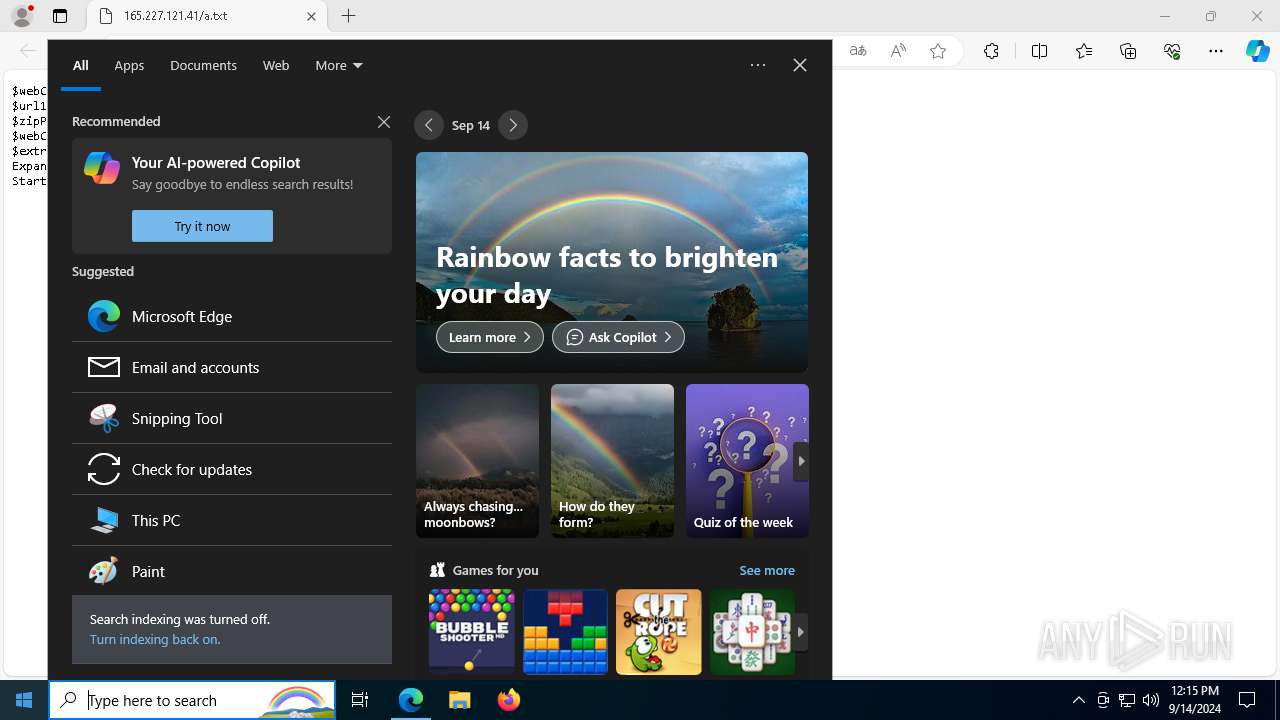Click Learn more about rainbow facts
The width and height of the screenshot is (1280, 720).
[490, 337]
